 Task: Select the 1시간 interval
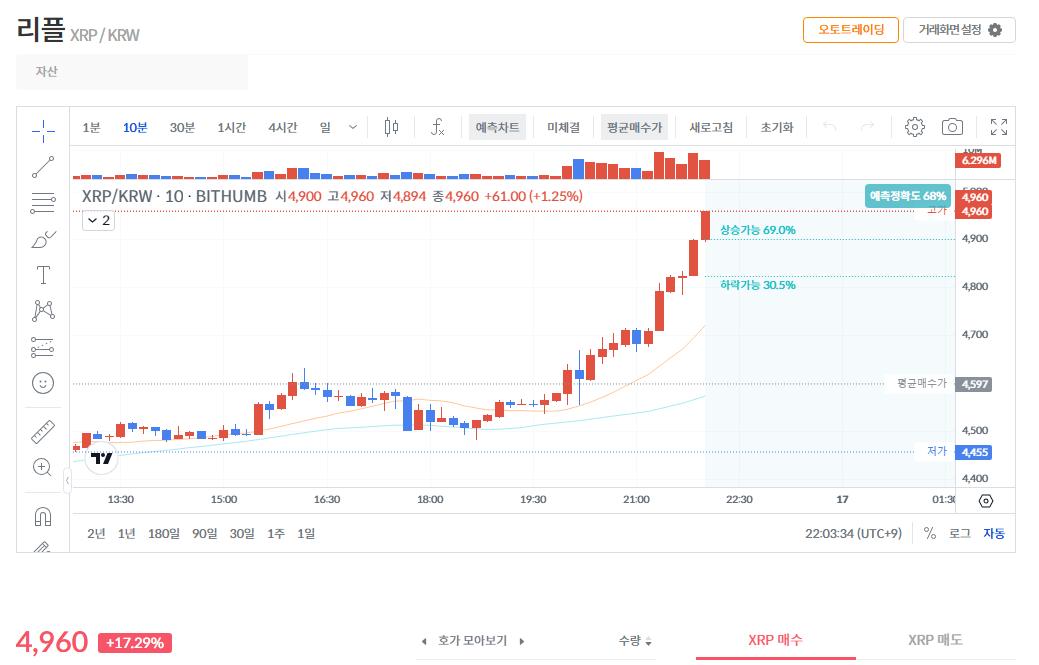pyautogui.click(x=231, y=127)
